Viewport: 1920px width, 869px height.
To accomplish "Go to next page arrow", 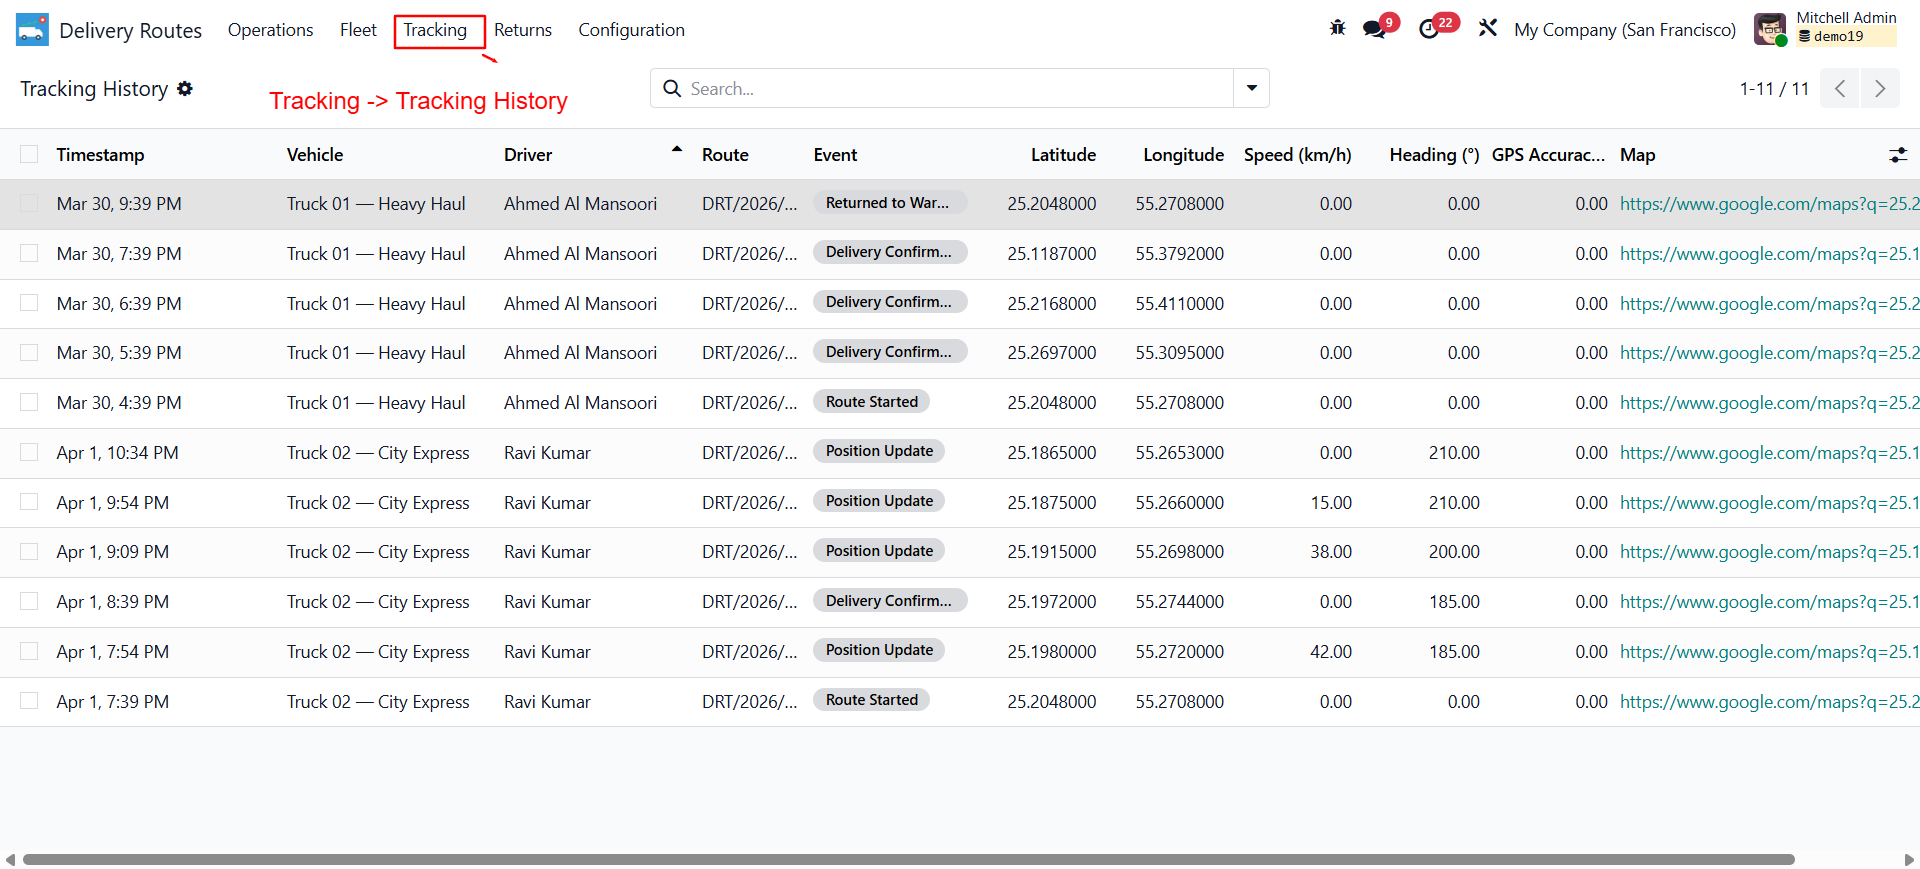I will [1880, 88].
